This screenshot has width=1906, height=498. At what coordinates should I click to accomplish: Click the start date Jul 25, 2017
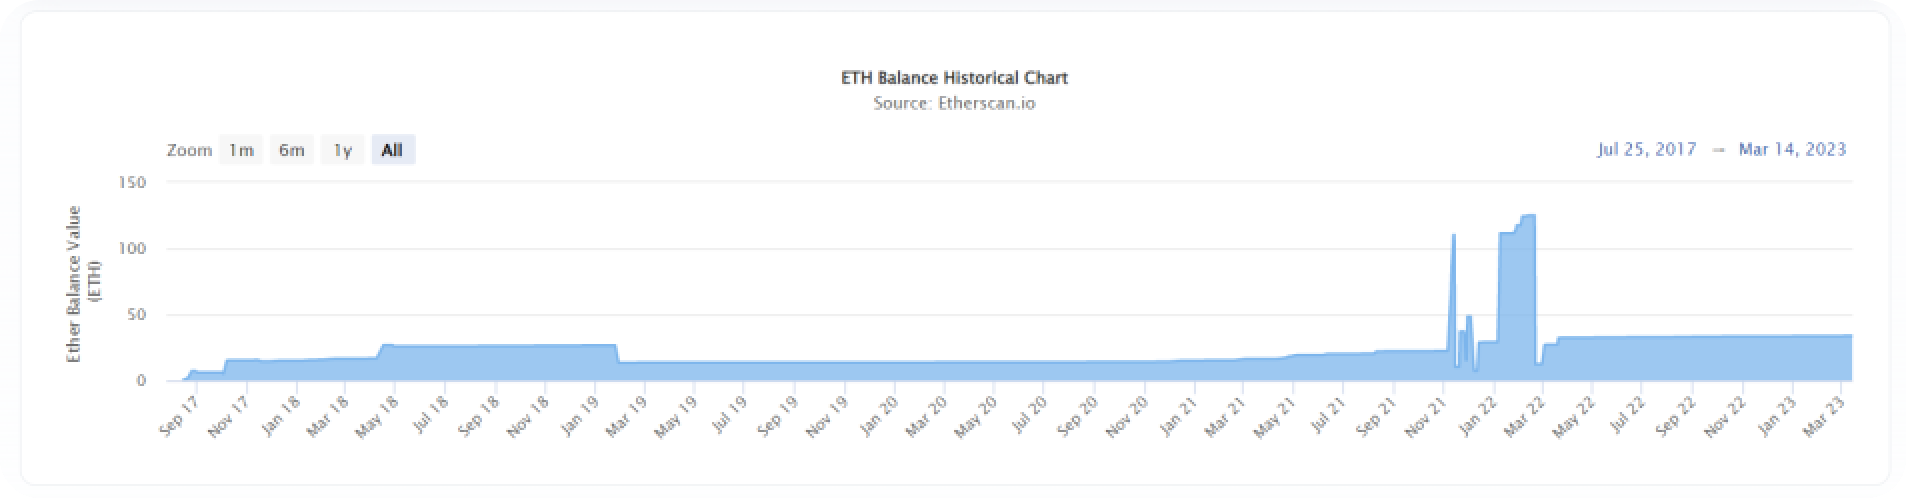[1647, 149]
